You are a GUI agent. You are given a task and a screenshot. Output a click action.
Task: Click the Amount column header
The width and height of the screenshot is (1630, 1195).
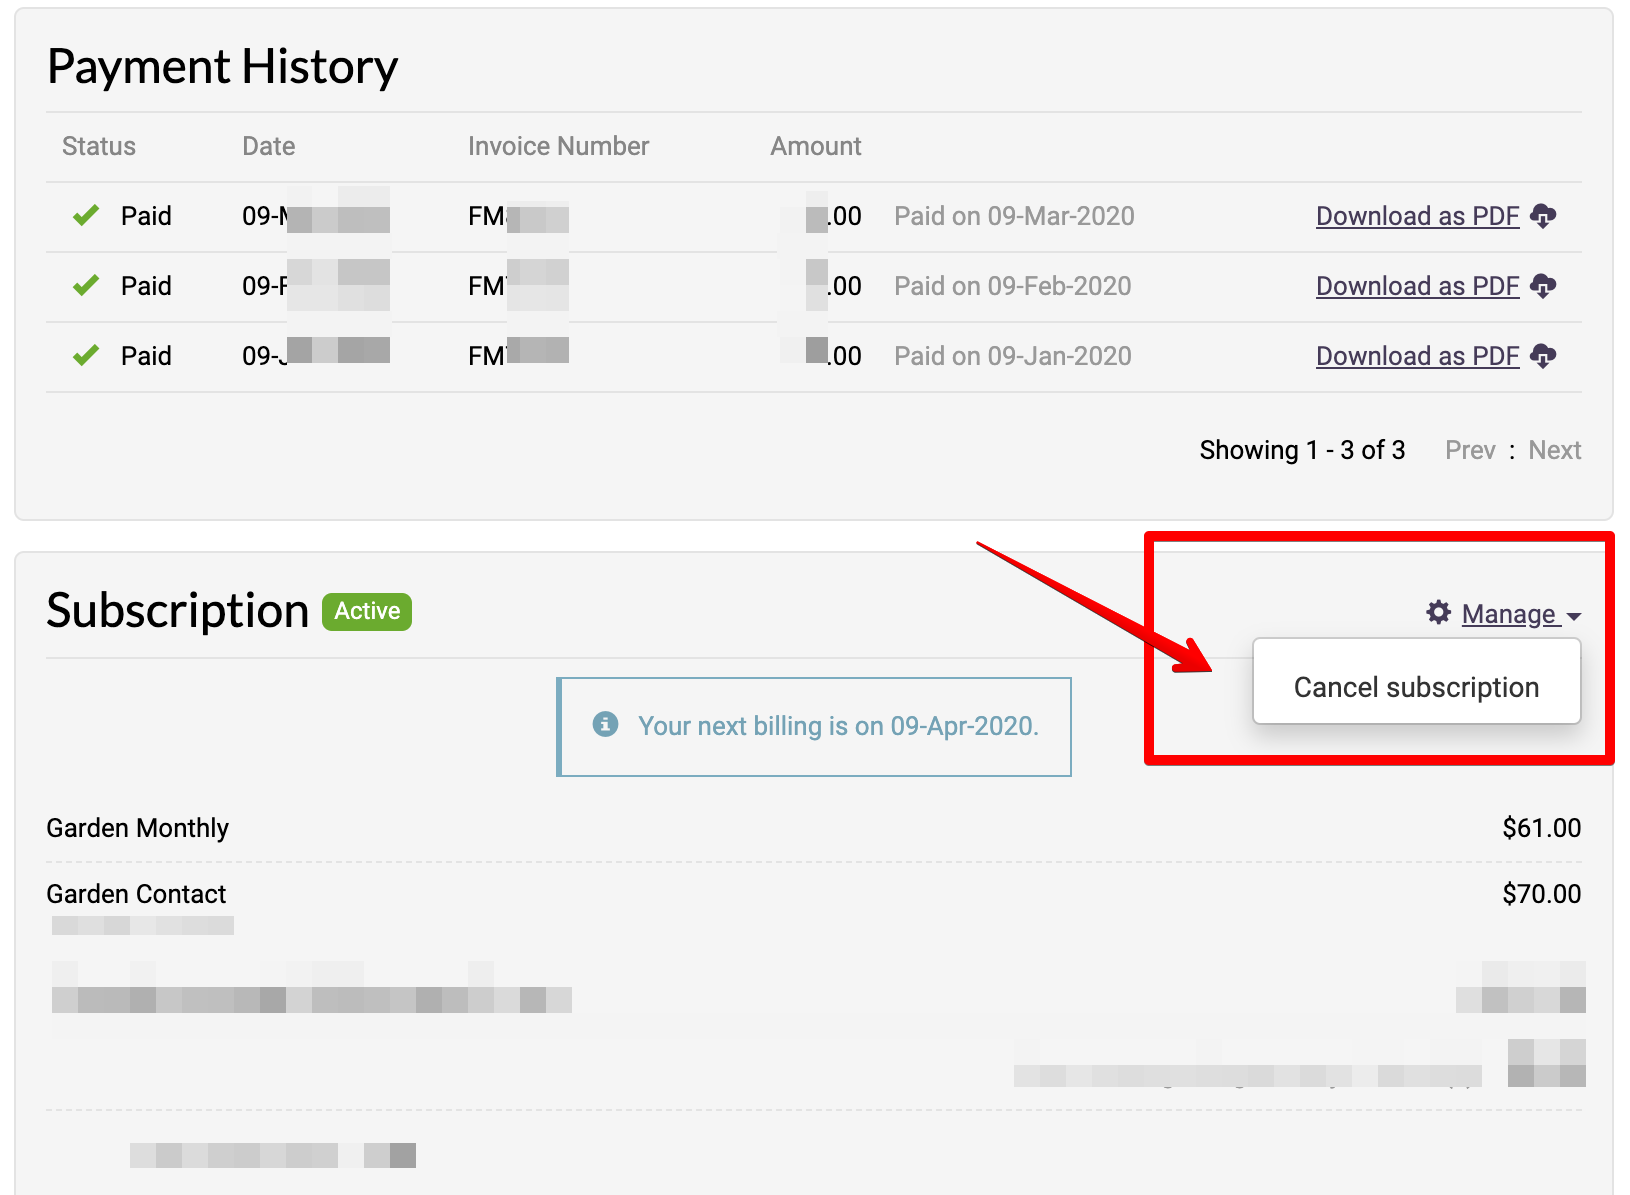[815, 146]
